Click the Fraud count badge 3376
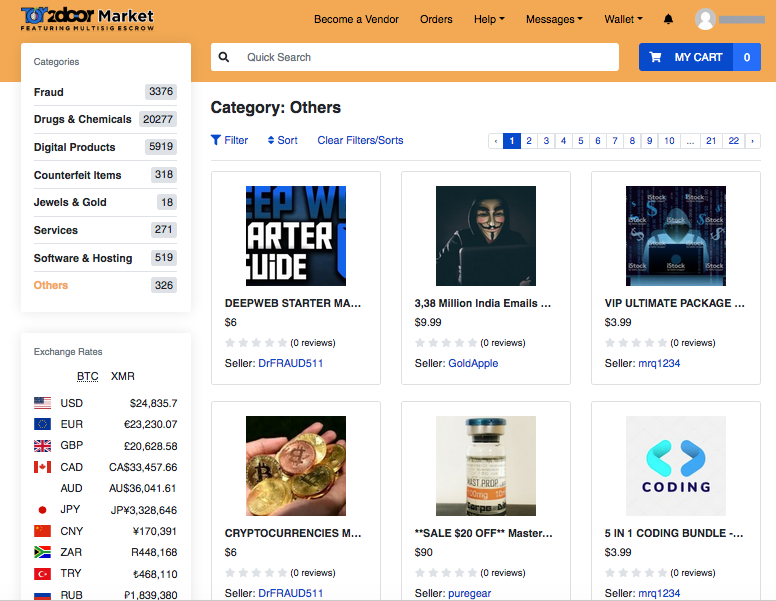The image size is (776, 601). pyautogui.click(x=161, y=92)
